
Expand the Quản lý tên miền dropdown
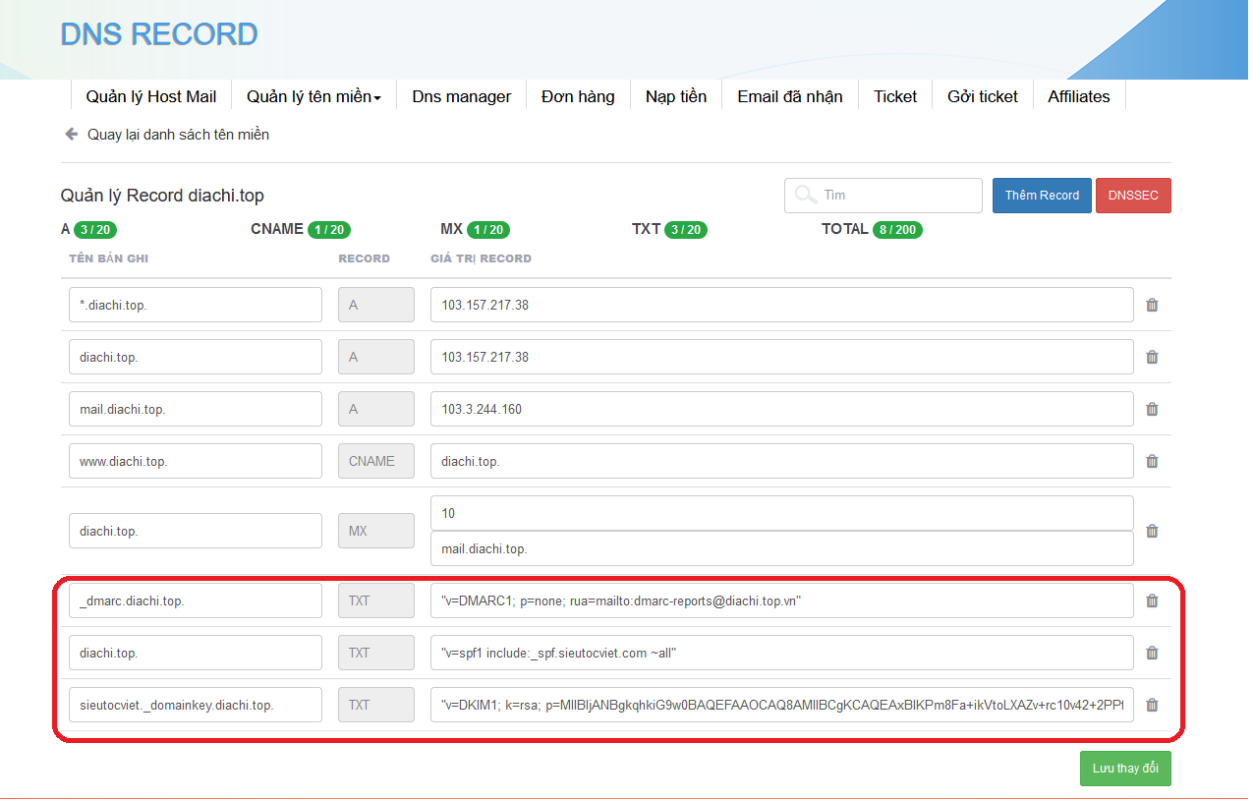pos(314,97)
